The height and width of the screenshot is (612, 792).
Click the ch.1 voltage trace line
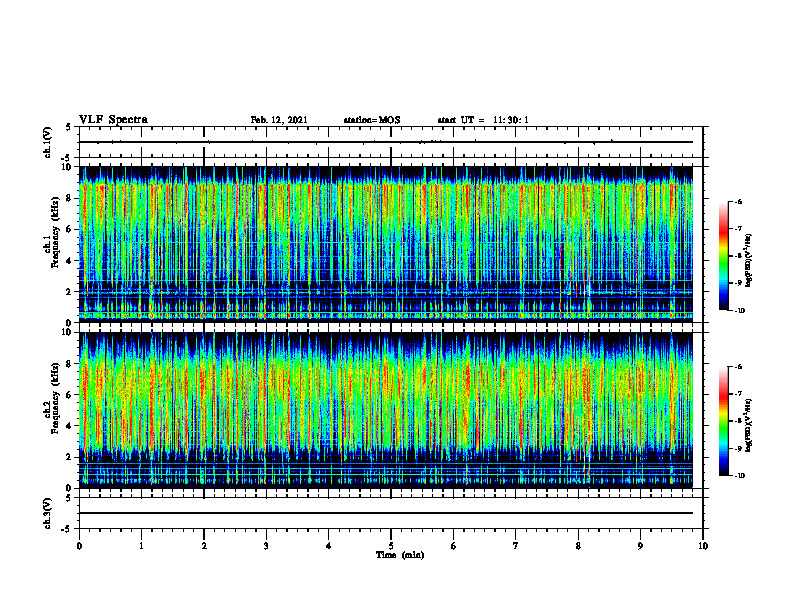[x=386, y=142]
